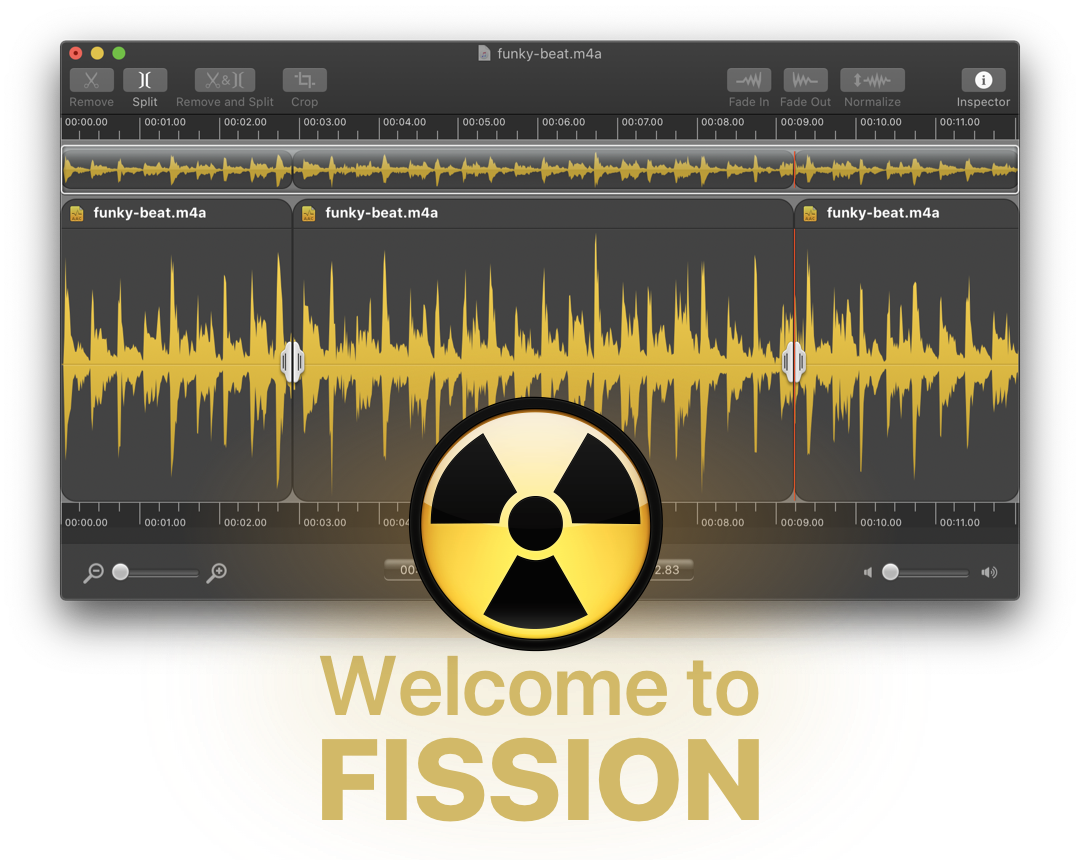
Task: Activate the Crop tool icon
Action: point(304,80)
